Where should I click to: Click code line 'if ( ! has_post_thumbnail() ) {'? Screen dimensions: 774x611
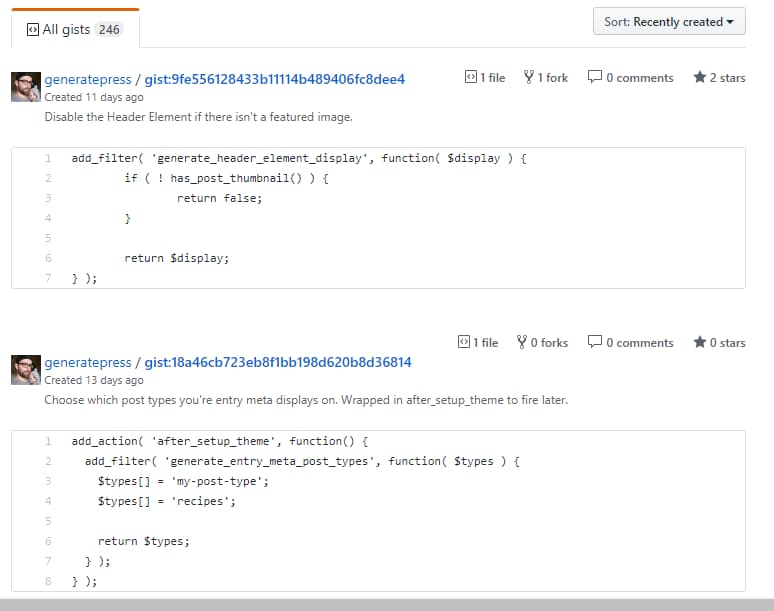coord(227,178)
